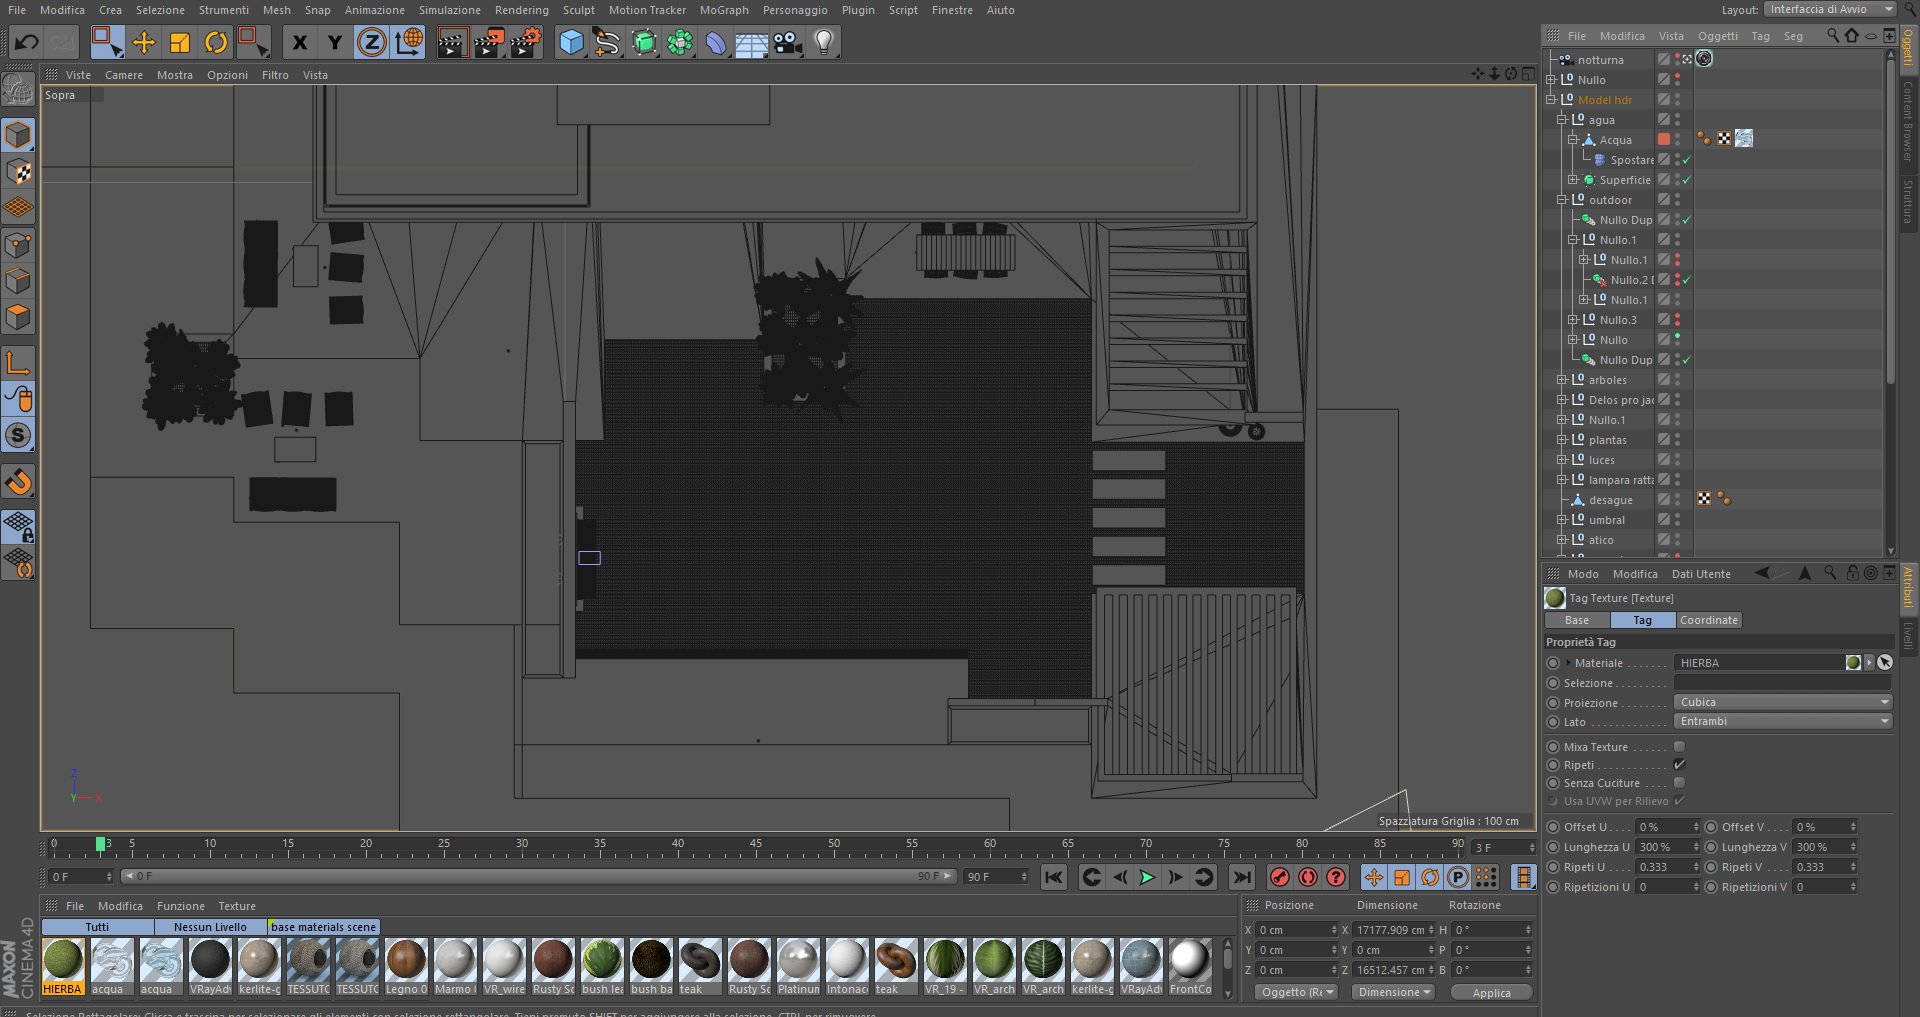The width and height of the screenshot is (1920, 1017).
Task: Toggle the Spostare object enable checkmark
Action: point(1687,160)
